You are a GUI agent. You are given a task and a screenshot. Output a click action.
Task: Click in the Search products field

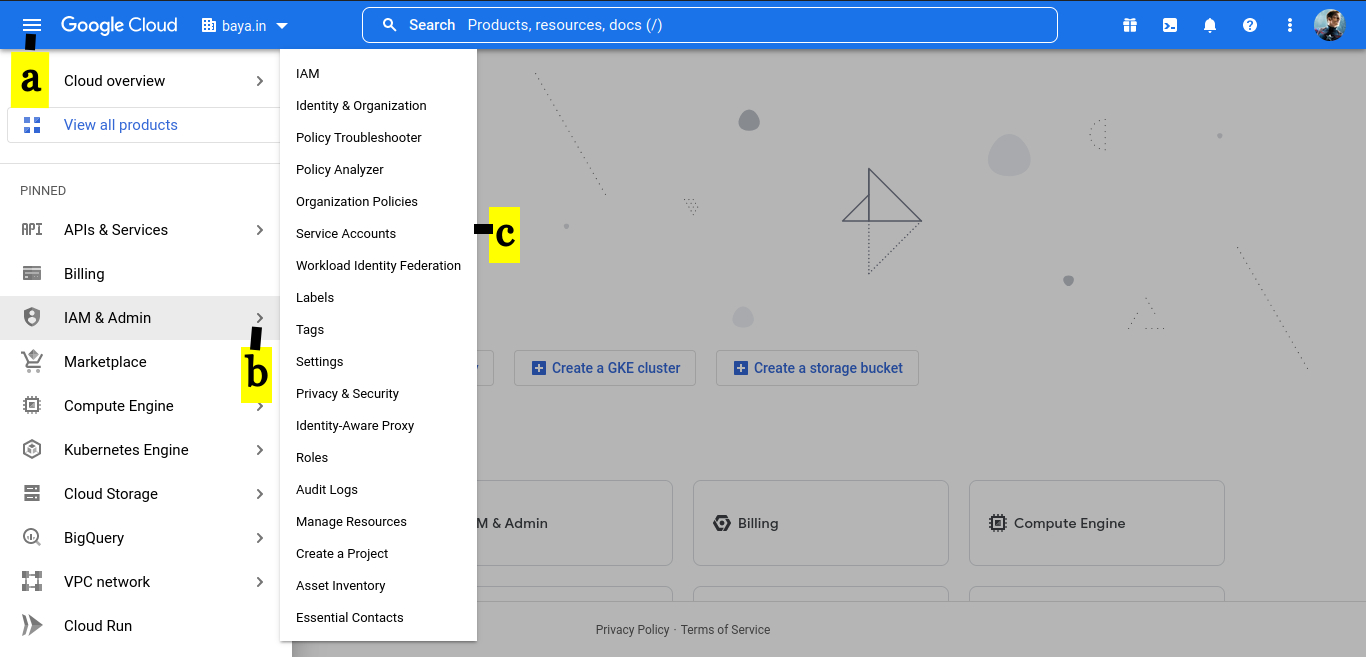710,25
